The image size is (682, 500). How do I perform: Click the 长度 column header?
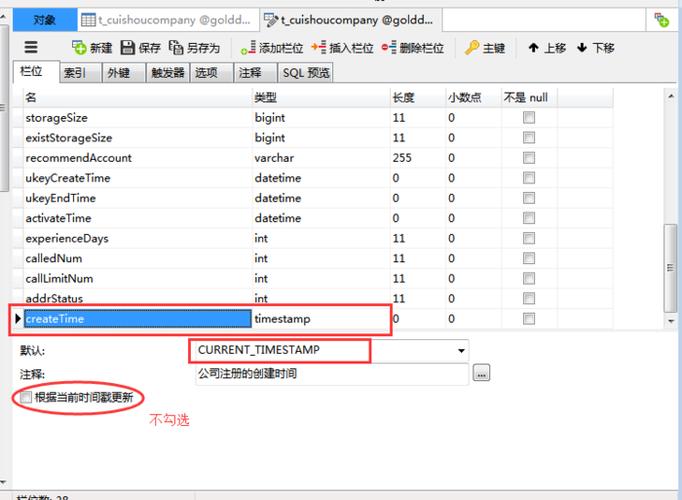click(x=418, y=97)
